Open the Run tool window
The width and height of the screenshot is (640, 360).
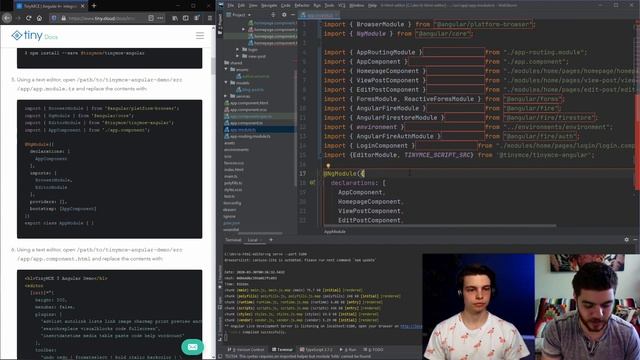click(x=348, y=350)
